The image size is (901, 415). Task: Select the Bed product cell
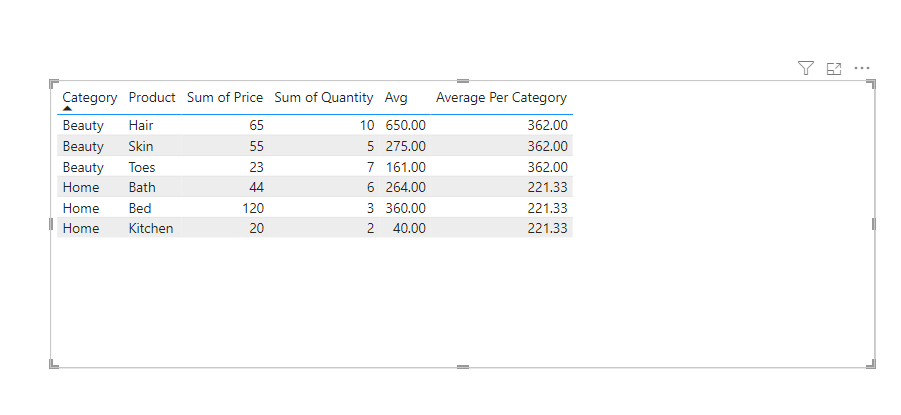click(x=140, y=208)
